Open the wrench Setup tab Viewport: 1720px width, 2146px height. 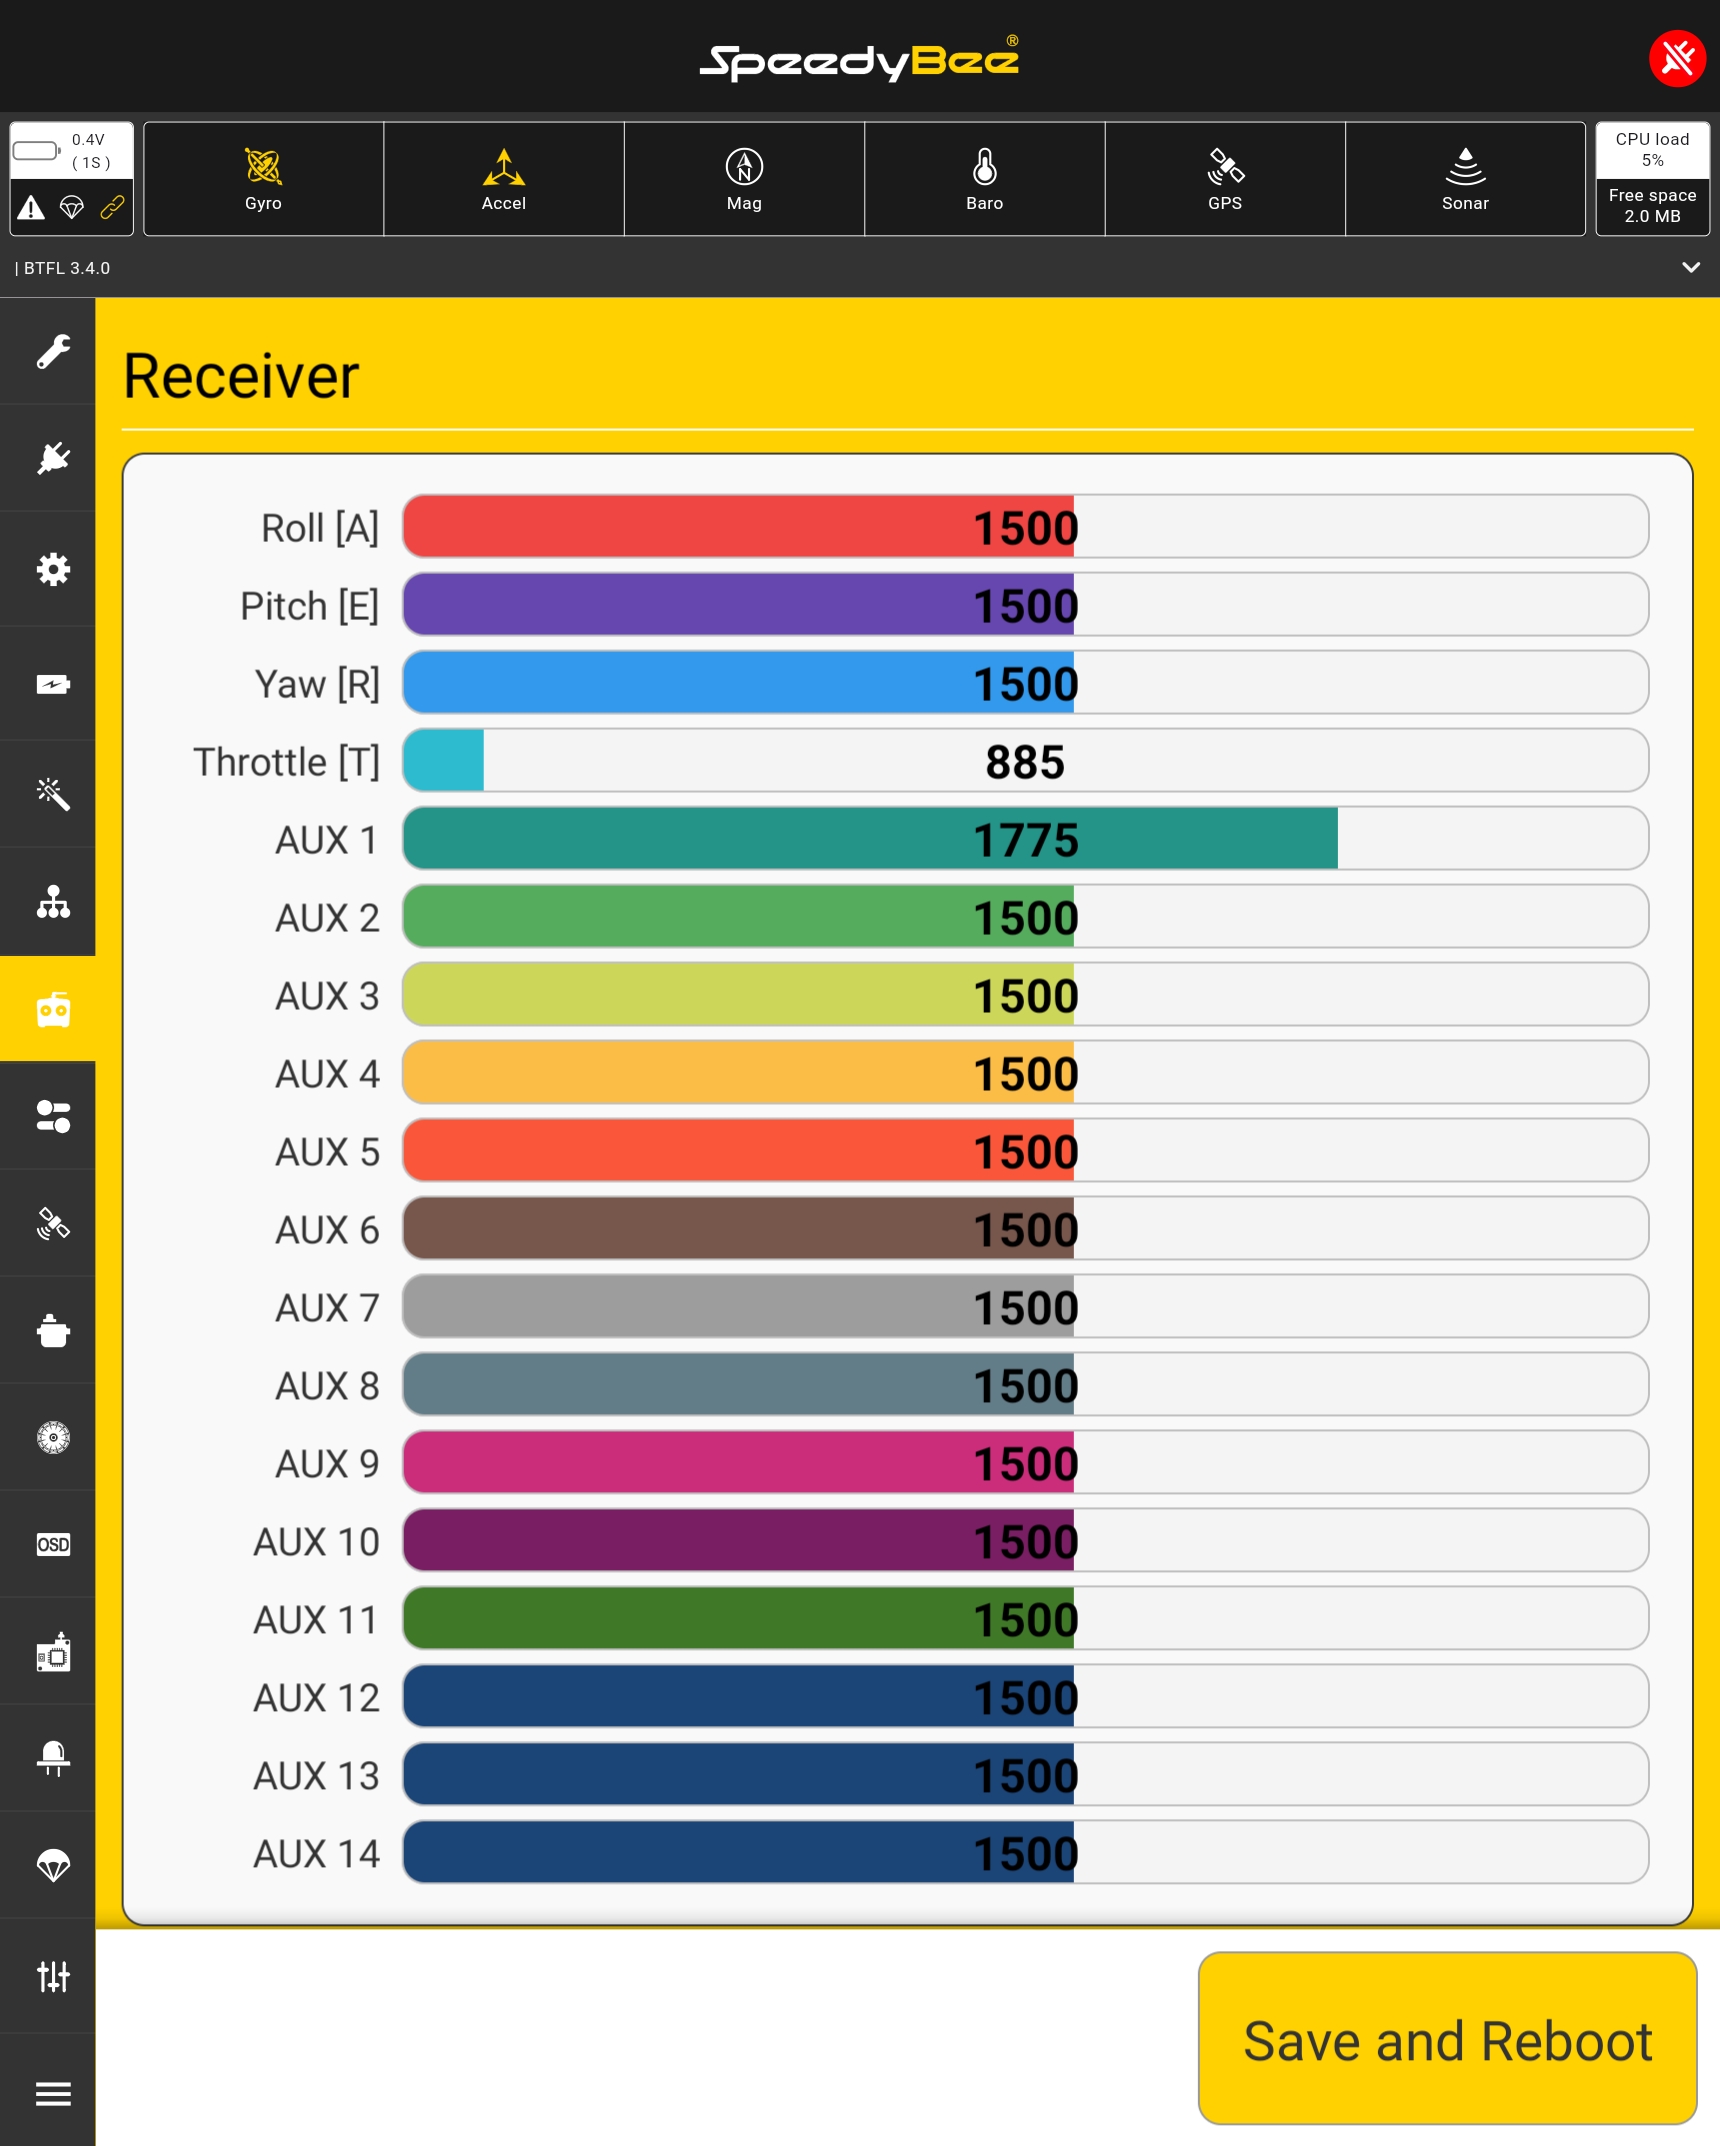52,352
